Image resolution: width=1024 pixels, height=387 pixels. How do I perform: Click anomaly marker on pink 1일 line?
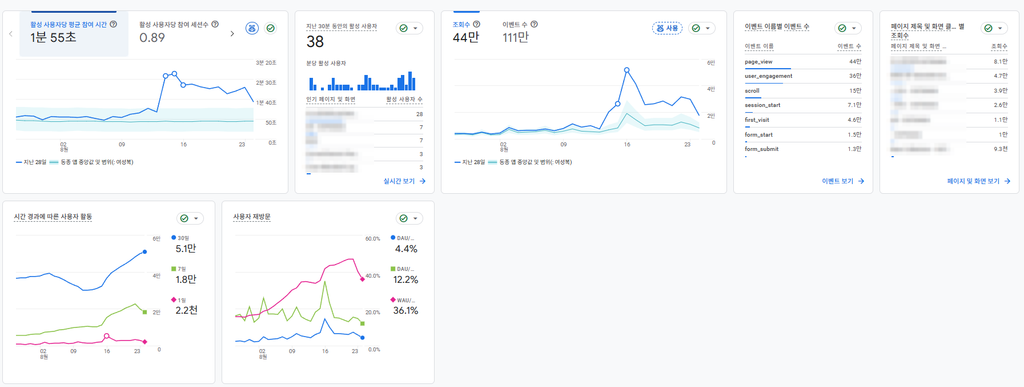(106, 337)
